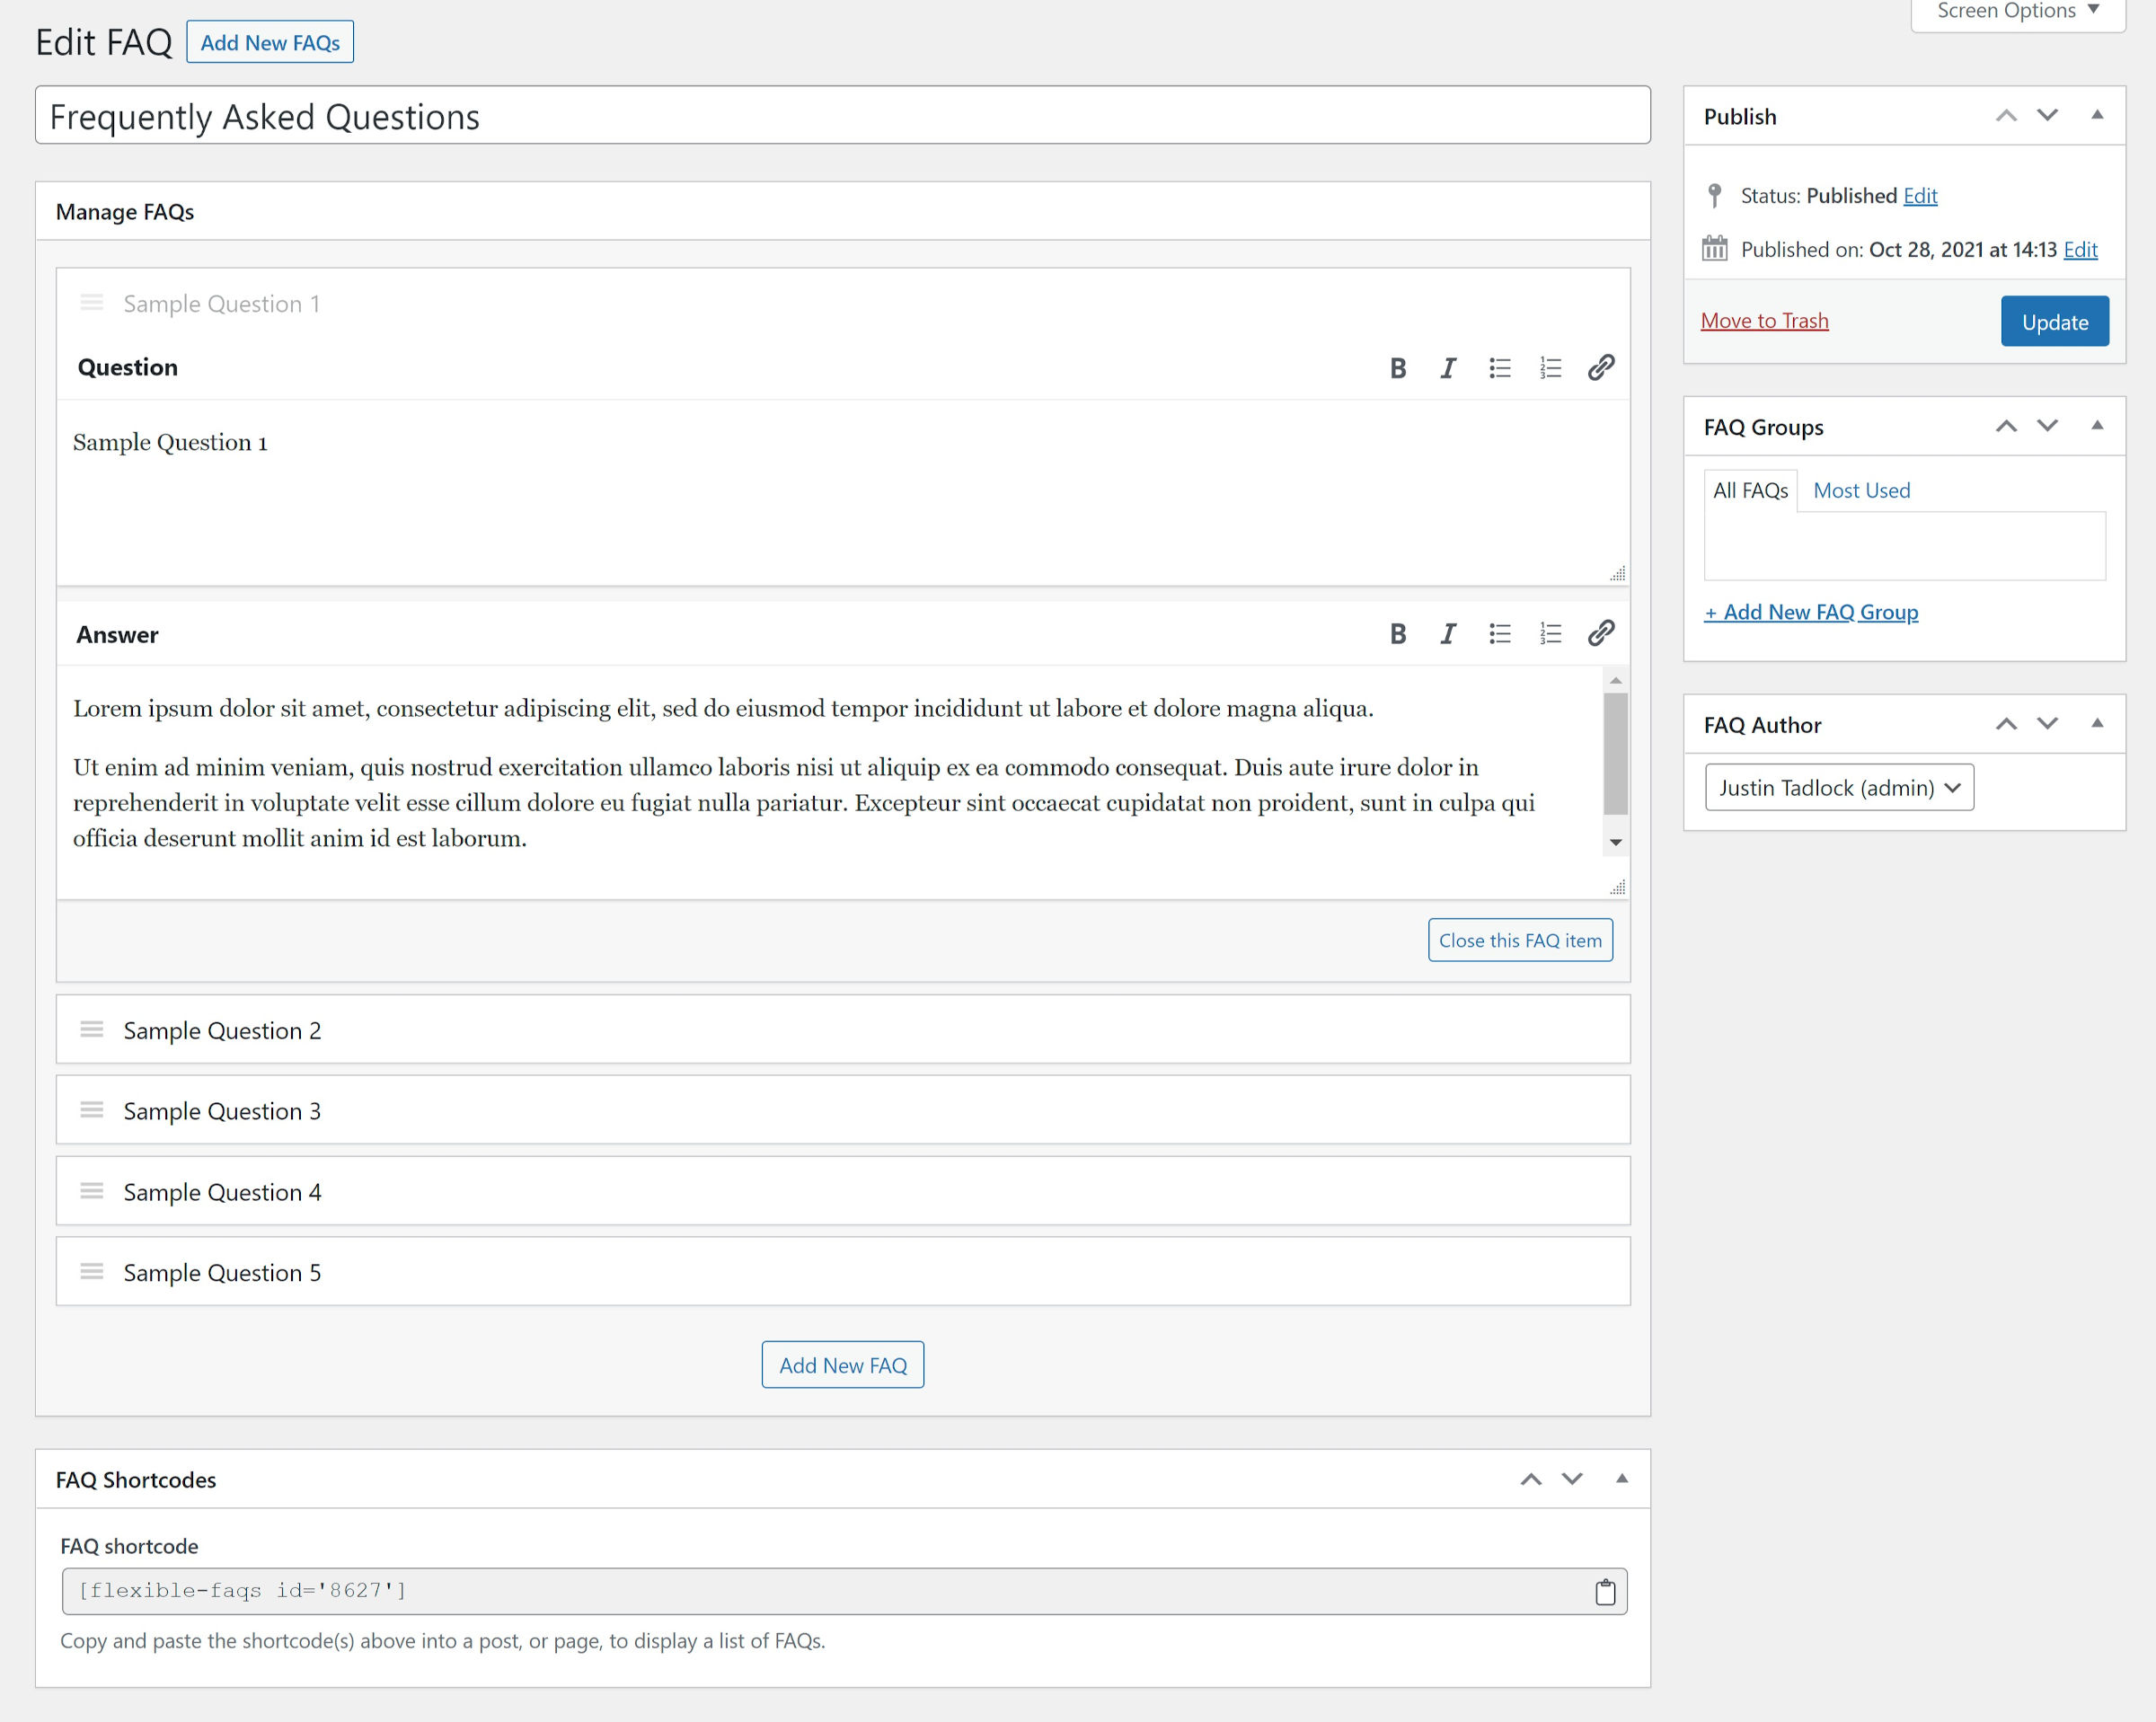
Task: Create a numbered list in the Answer editor
Action: click(x=1550, y=633)
